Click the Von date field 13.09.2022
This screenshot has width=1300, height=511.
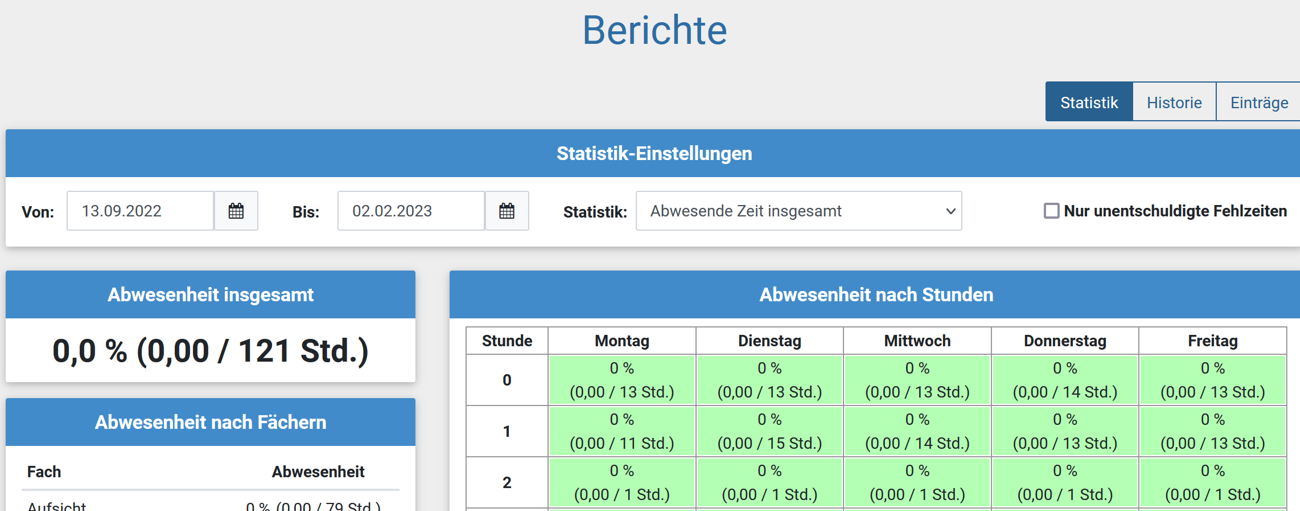point(140,211)
